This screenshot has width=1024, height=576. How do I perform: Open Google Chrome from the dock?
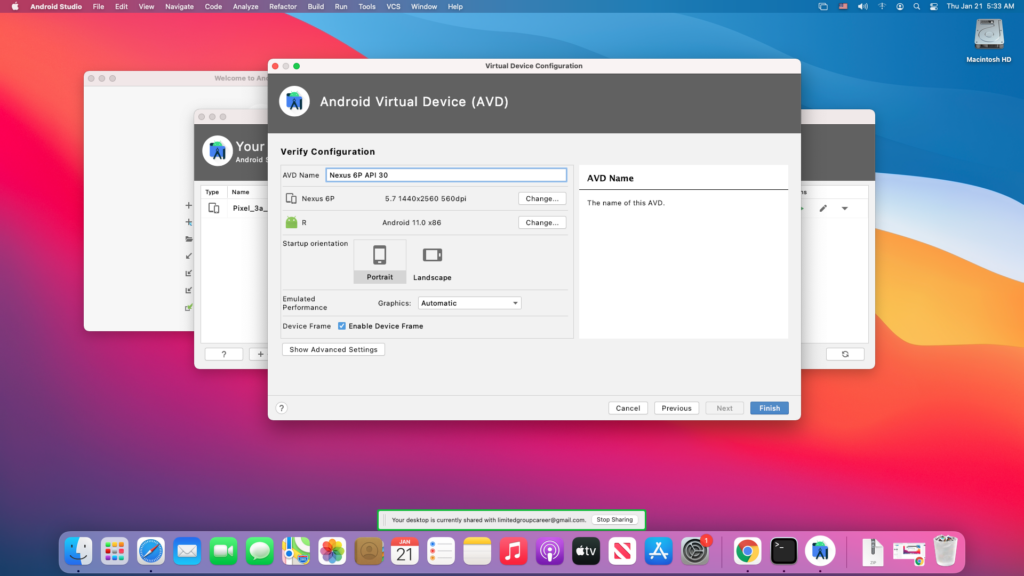(x=747, y=551)
